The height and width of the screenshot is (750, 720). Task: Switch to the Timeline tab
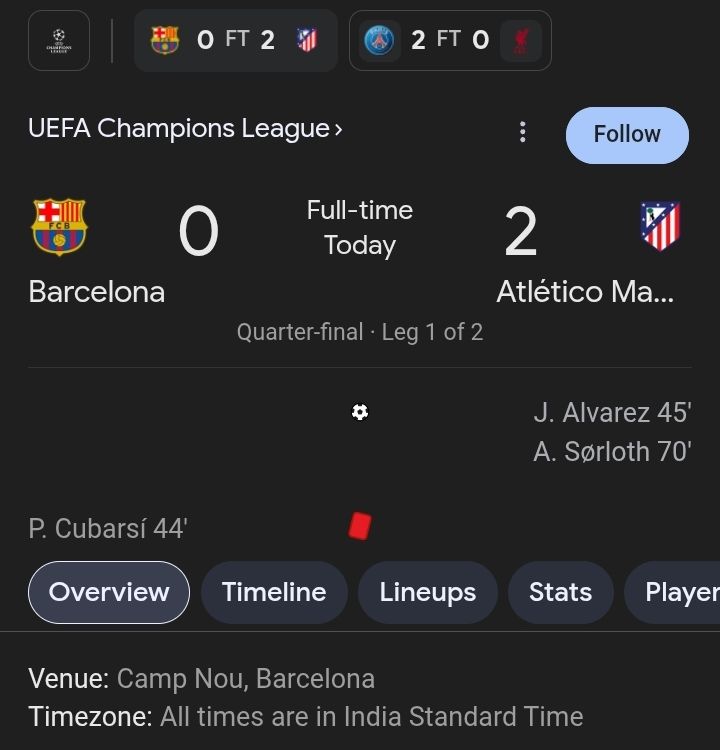[x=274, y=592]
